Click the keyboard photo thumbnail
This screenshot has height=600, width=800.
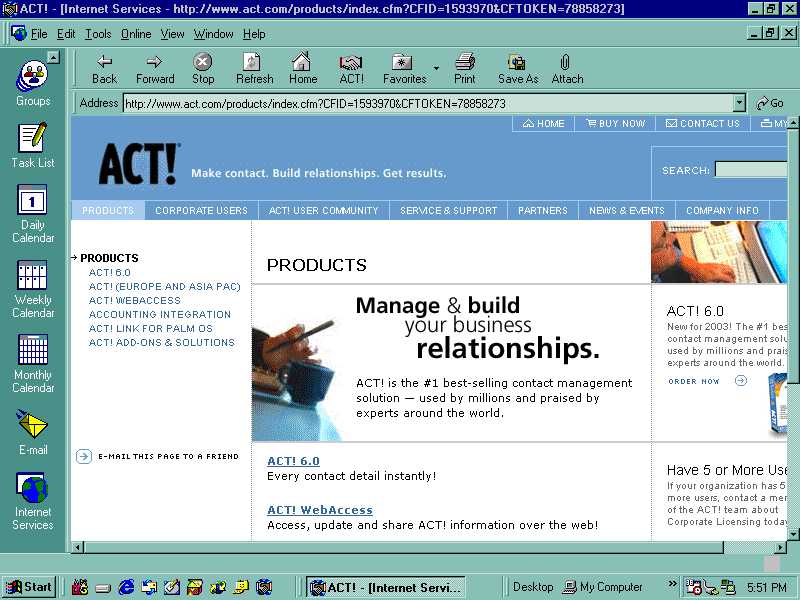coord(719,252)
